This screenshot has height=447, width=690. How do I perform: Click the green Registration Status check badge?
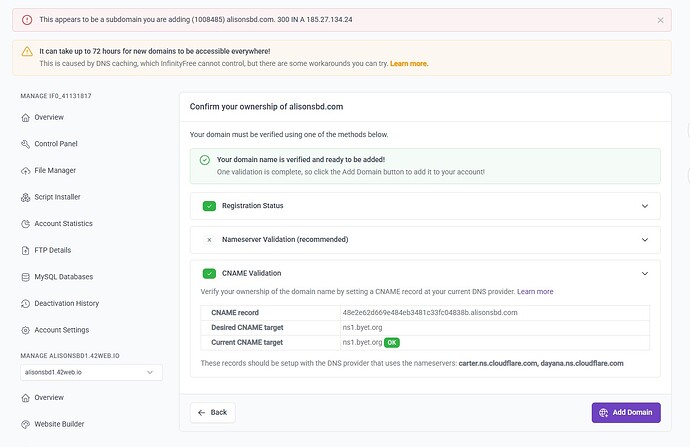[x=209, y=206]
